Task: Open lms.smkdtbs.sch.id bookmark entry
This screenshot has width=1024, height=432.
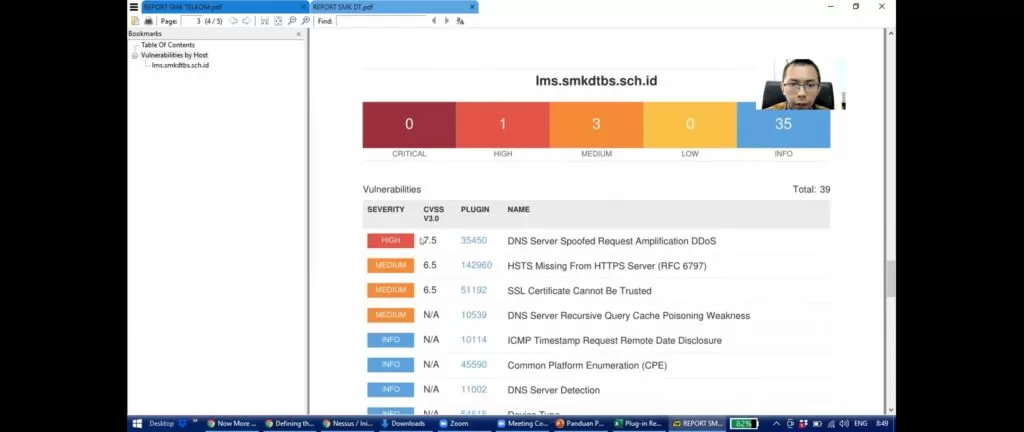Action: tap(180, 65)
